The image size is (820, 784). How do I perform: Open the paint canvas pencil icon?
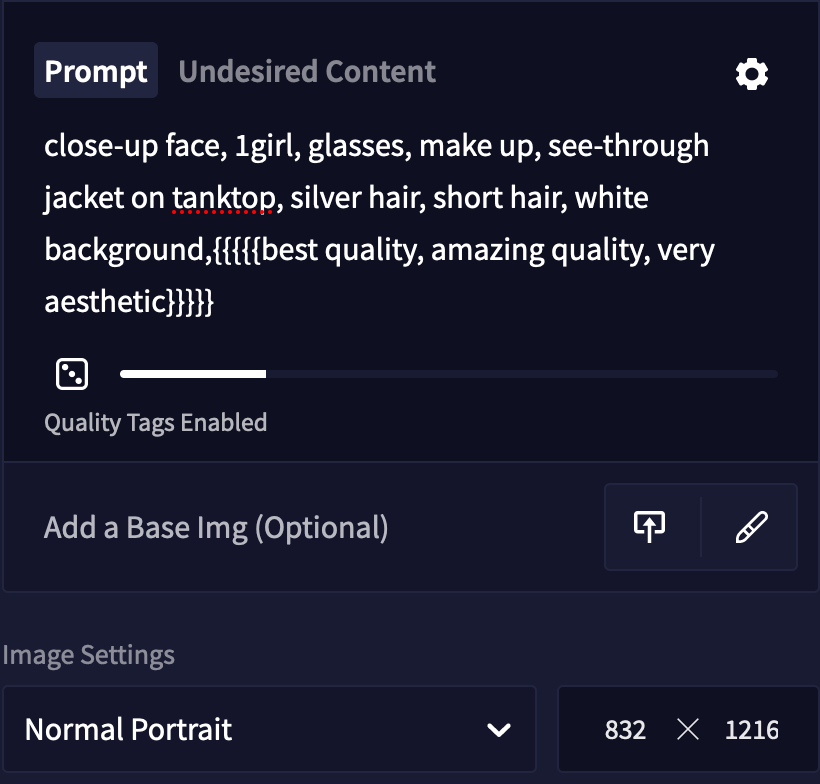click(x=751, y=527)
